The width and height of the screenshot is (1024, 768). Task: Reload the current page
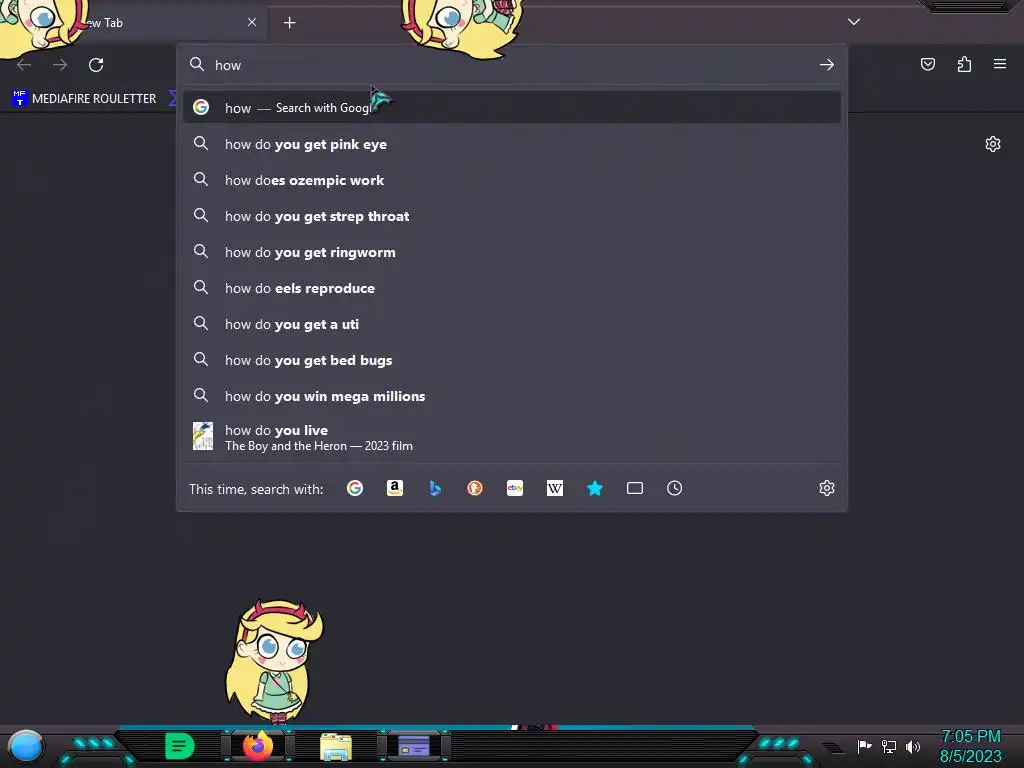tap(96, 65)
